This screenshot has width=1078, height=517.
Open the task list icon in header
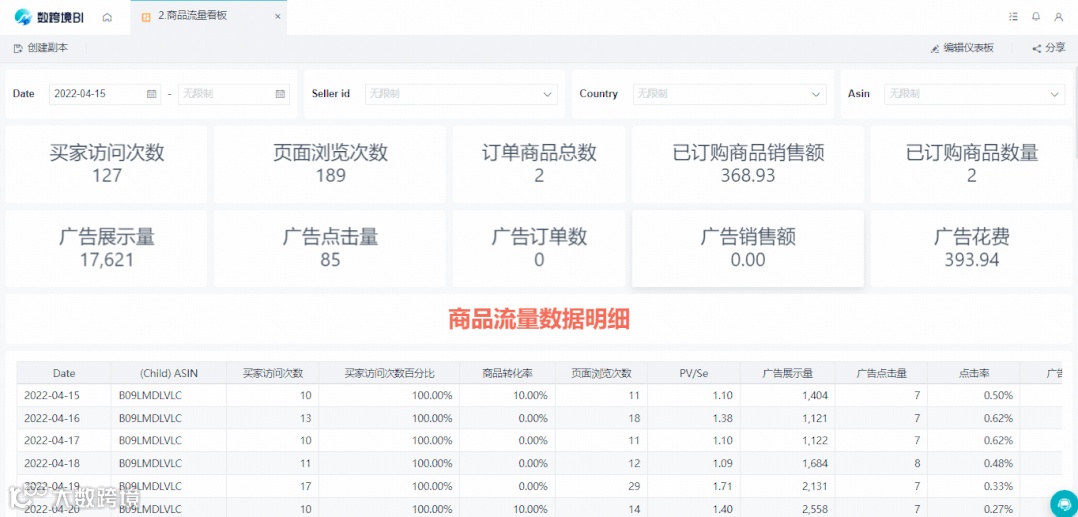point(1013,17)
